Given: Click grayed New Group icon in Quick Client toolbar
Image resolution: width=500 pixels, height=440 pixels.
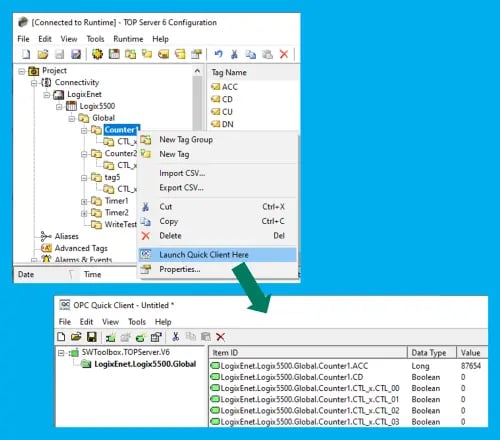Looking at the screenshot, I should (125, 337).
